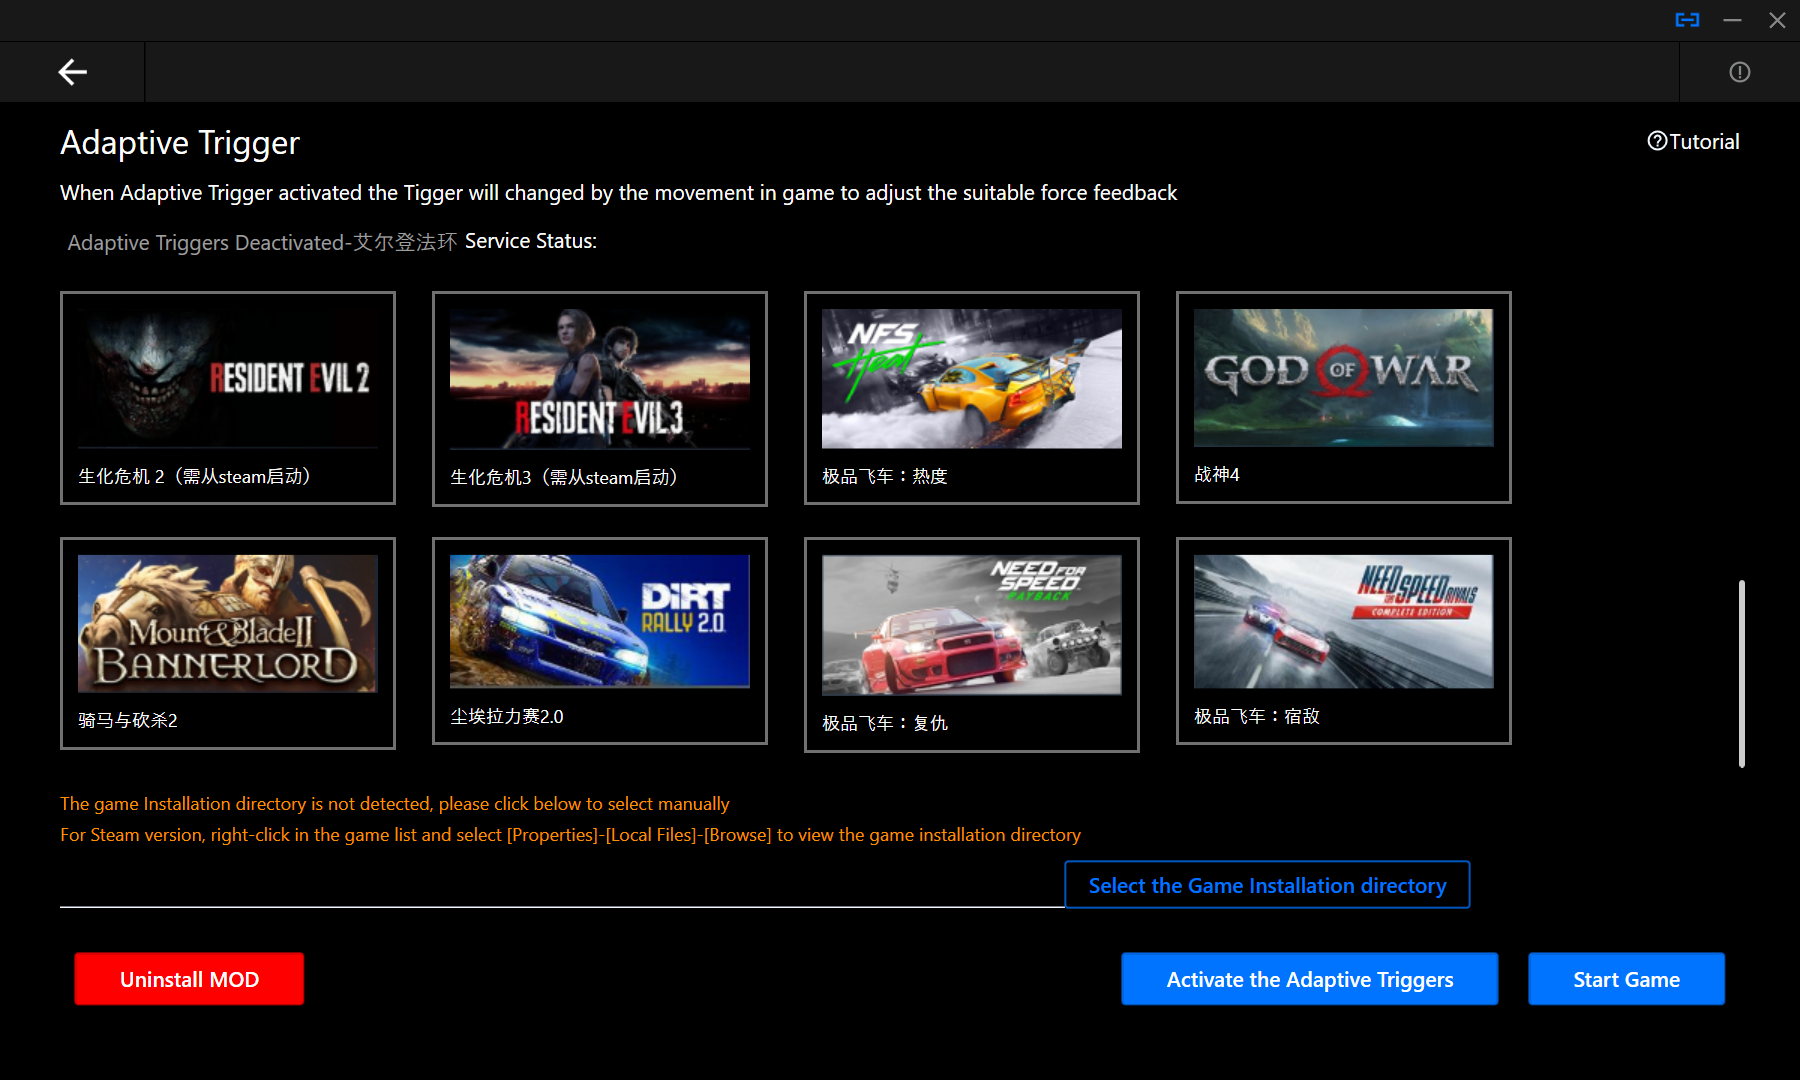Click the 极品飞车：宿敌 label

[x=1257, y=717]
